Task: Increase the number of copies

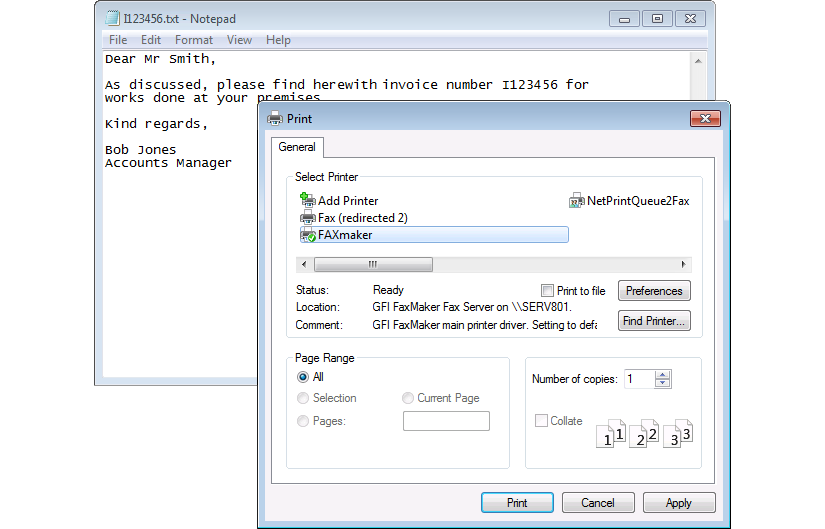Action: pyautogui.click(x=662, y=375)
